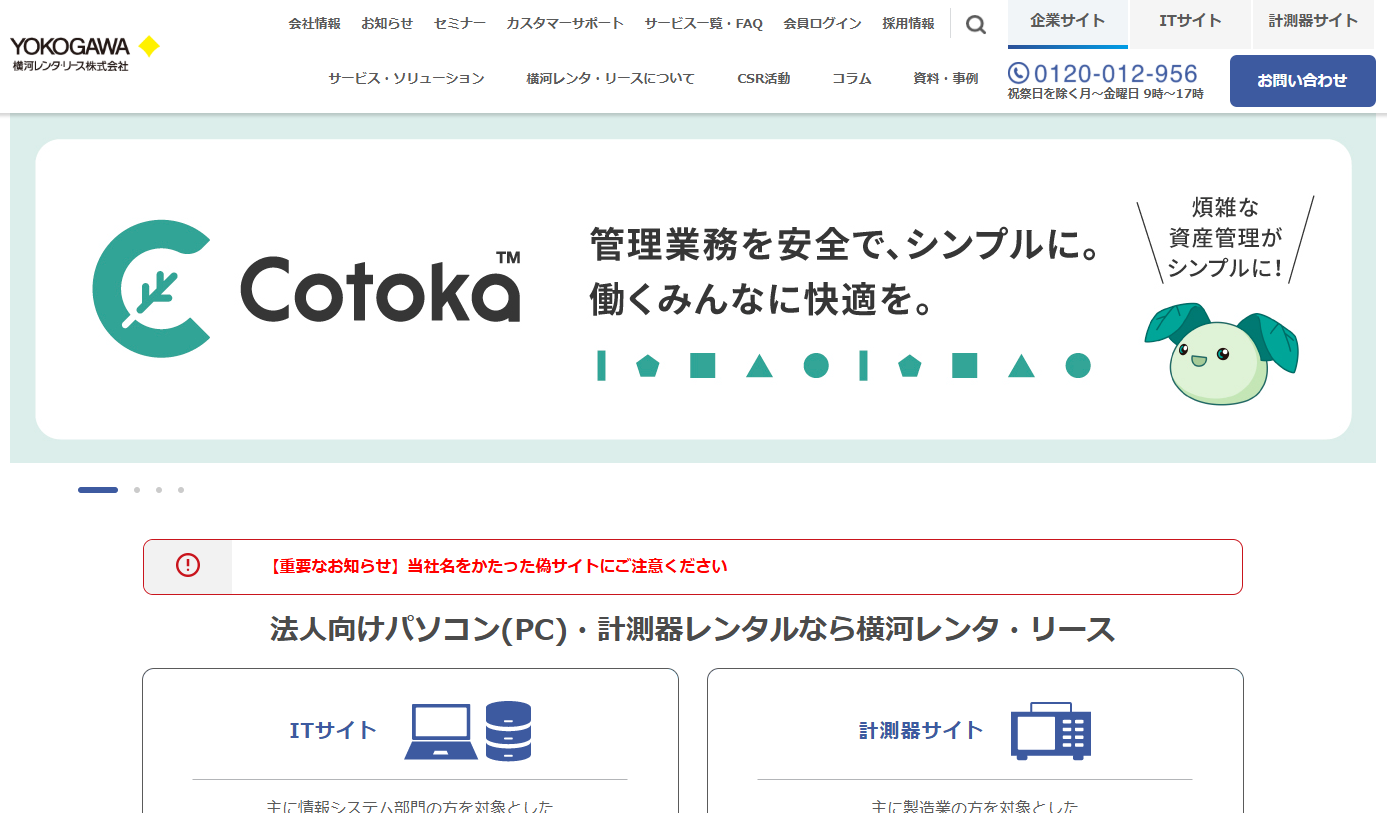The width and height of the screenshot is (1387, 813).
Task: Click the 0120-012-956 phone number
Action: (1116, 73)
